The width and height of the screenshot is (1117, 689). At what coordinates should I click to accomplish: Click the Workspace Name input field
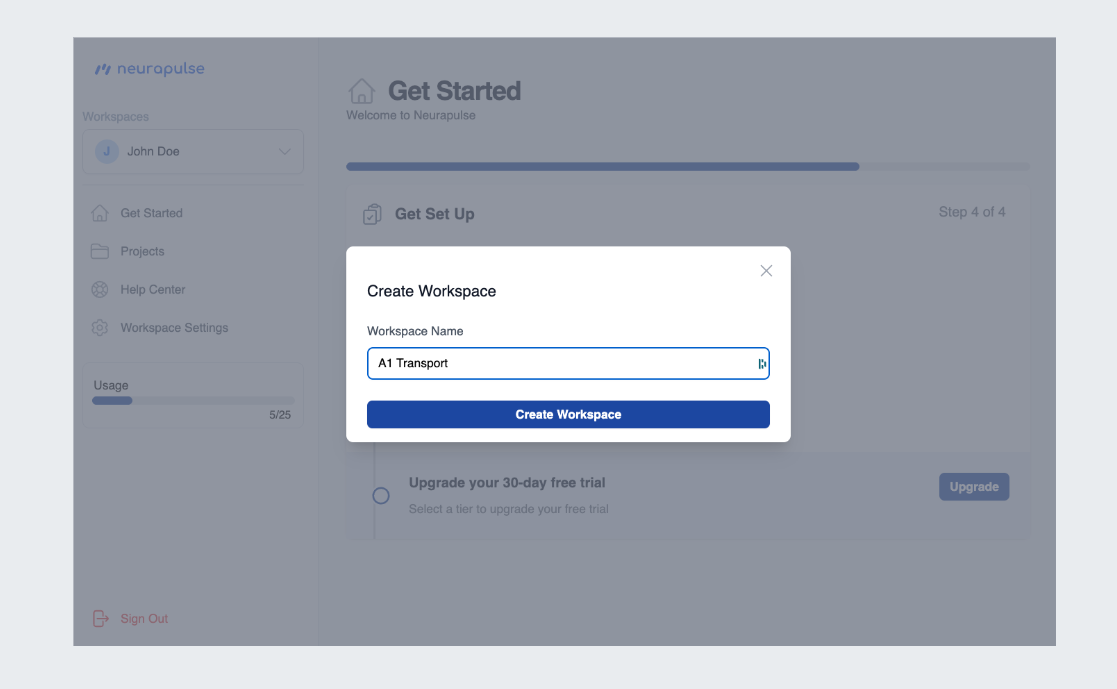click(568, 363)
